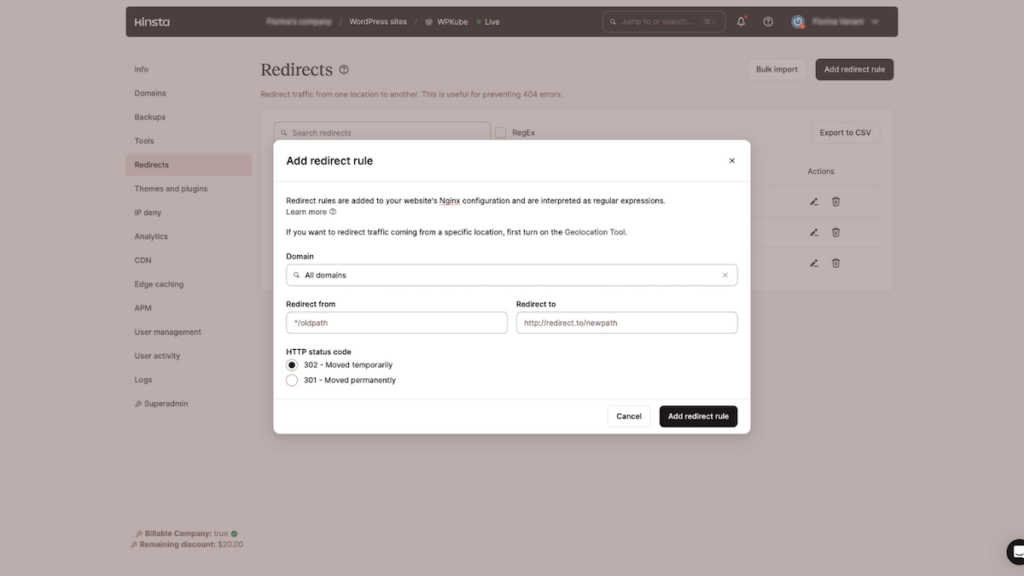Open the chat widget icon
1024x576 pixels.
click(x=1016, y=552)
